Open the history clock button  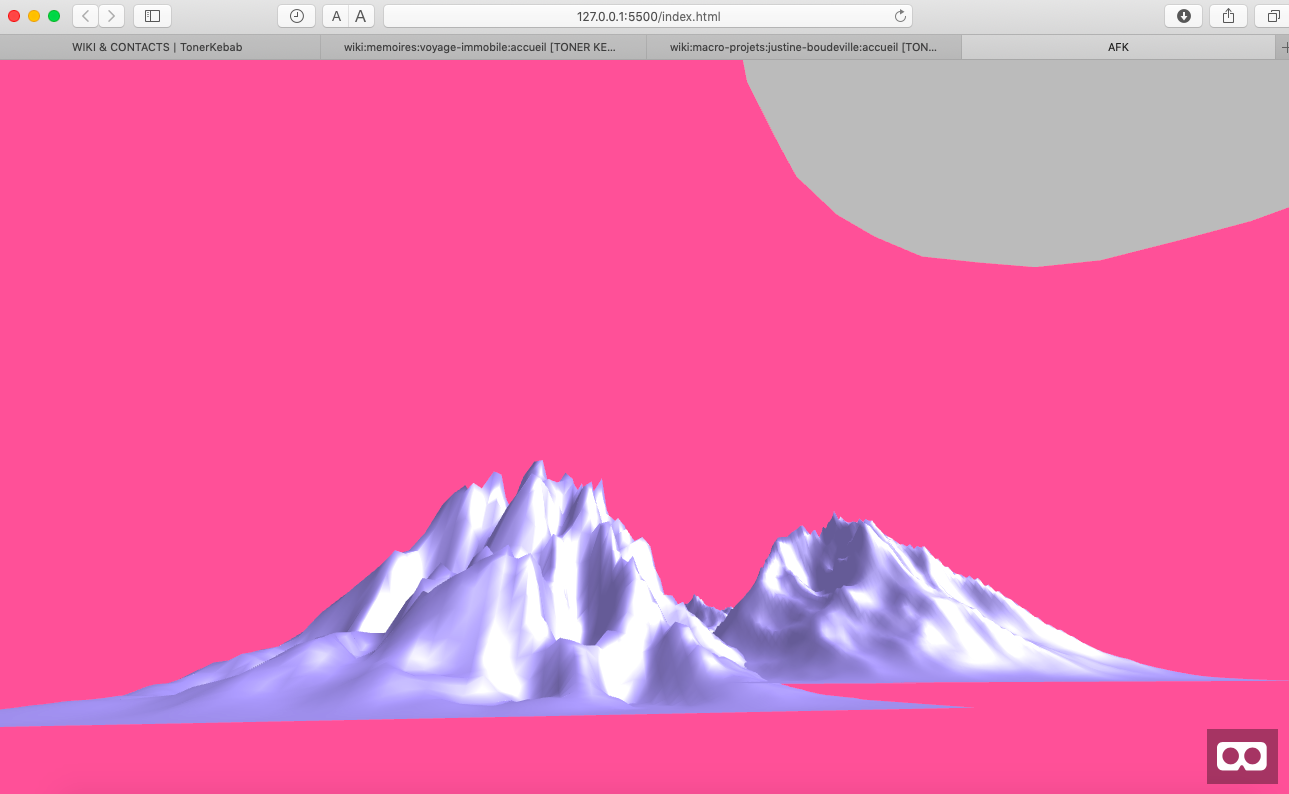(296, 16)
